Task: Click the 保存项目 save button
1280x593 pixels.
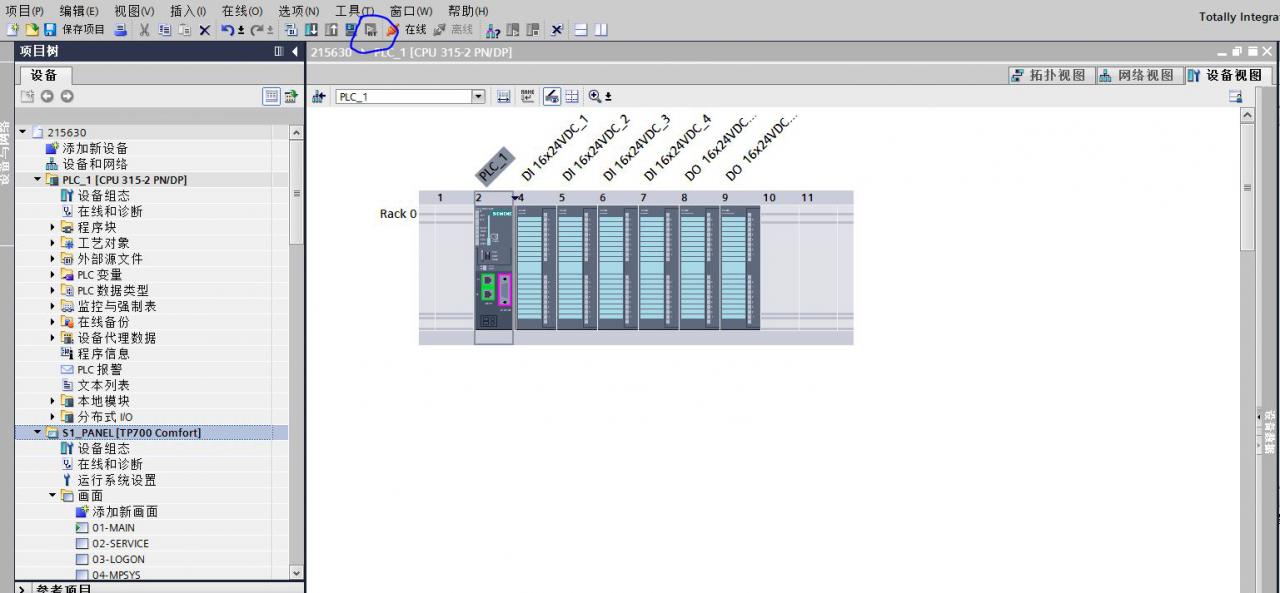Action: (73, 30)
